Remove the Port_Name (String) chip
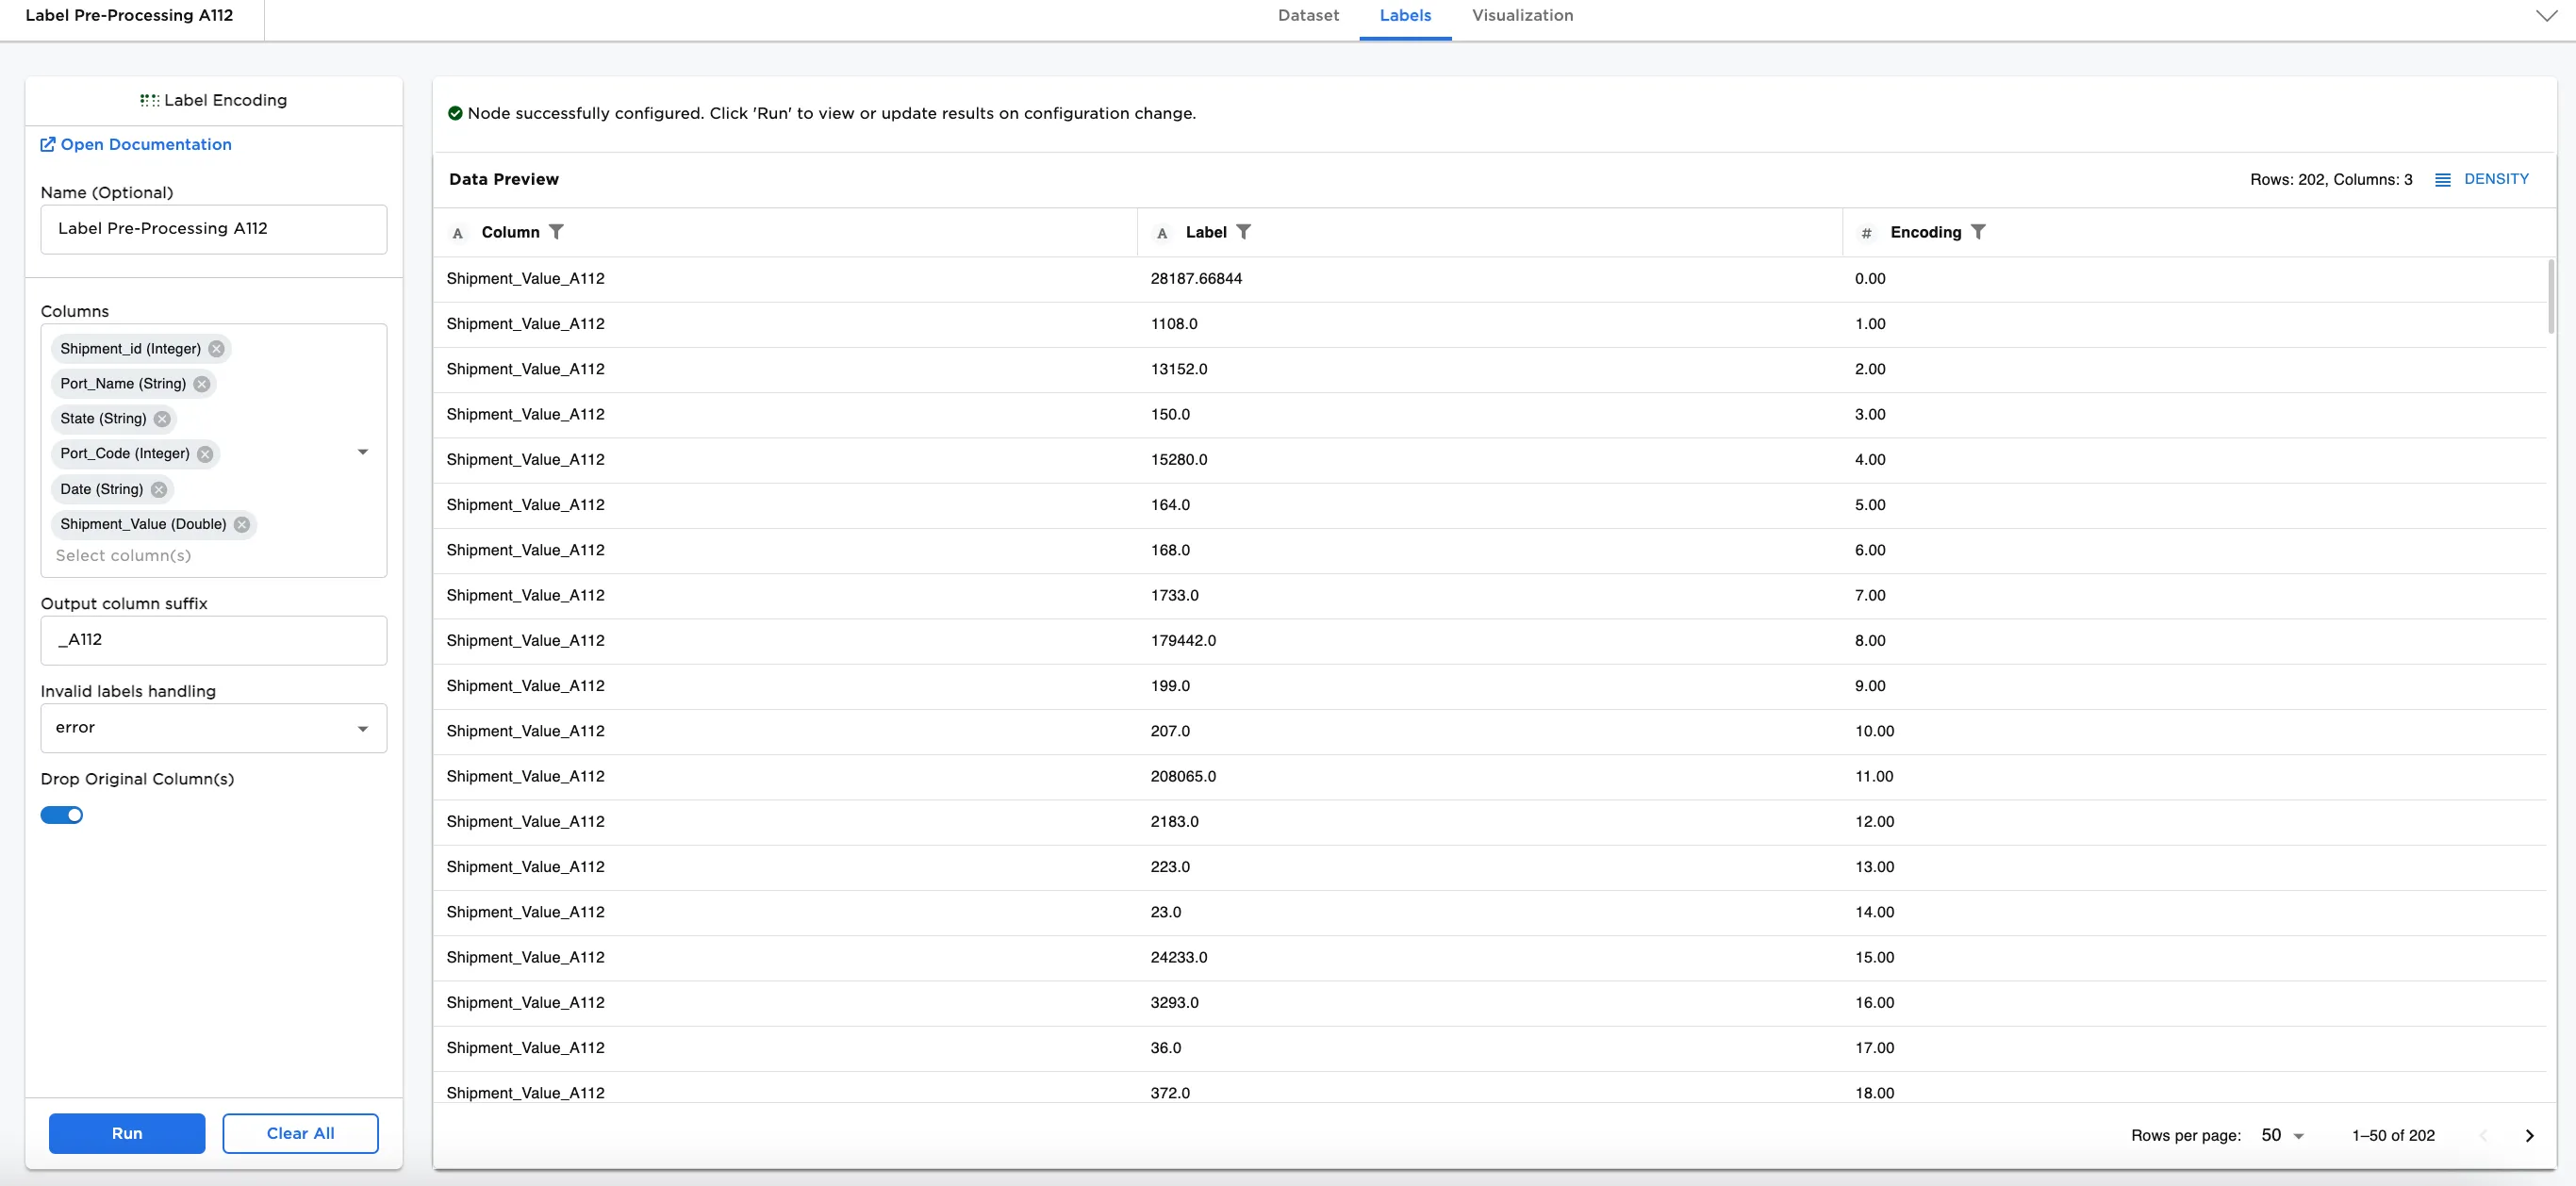Image resolution: width=2576 pixels, height=1186 pixels. (x=202, y=384)
